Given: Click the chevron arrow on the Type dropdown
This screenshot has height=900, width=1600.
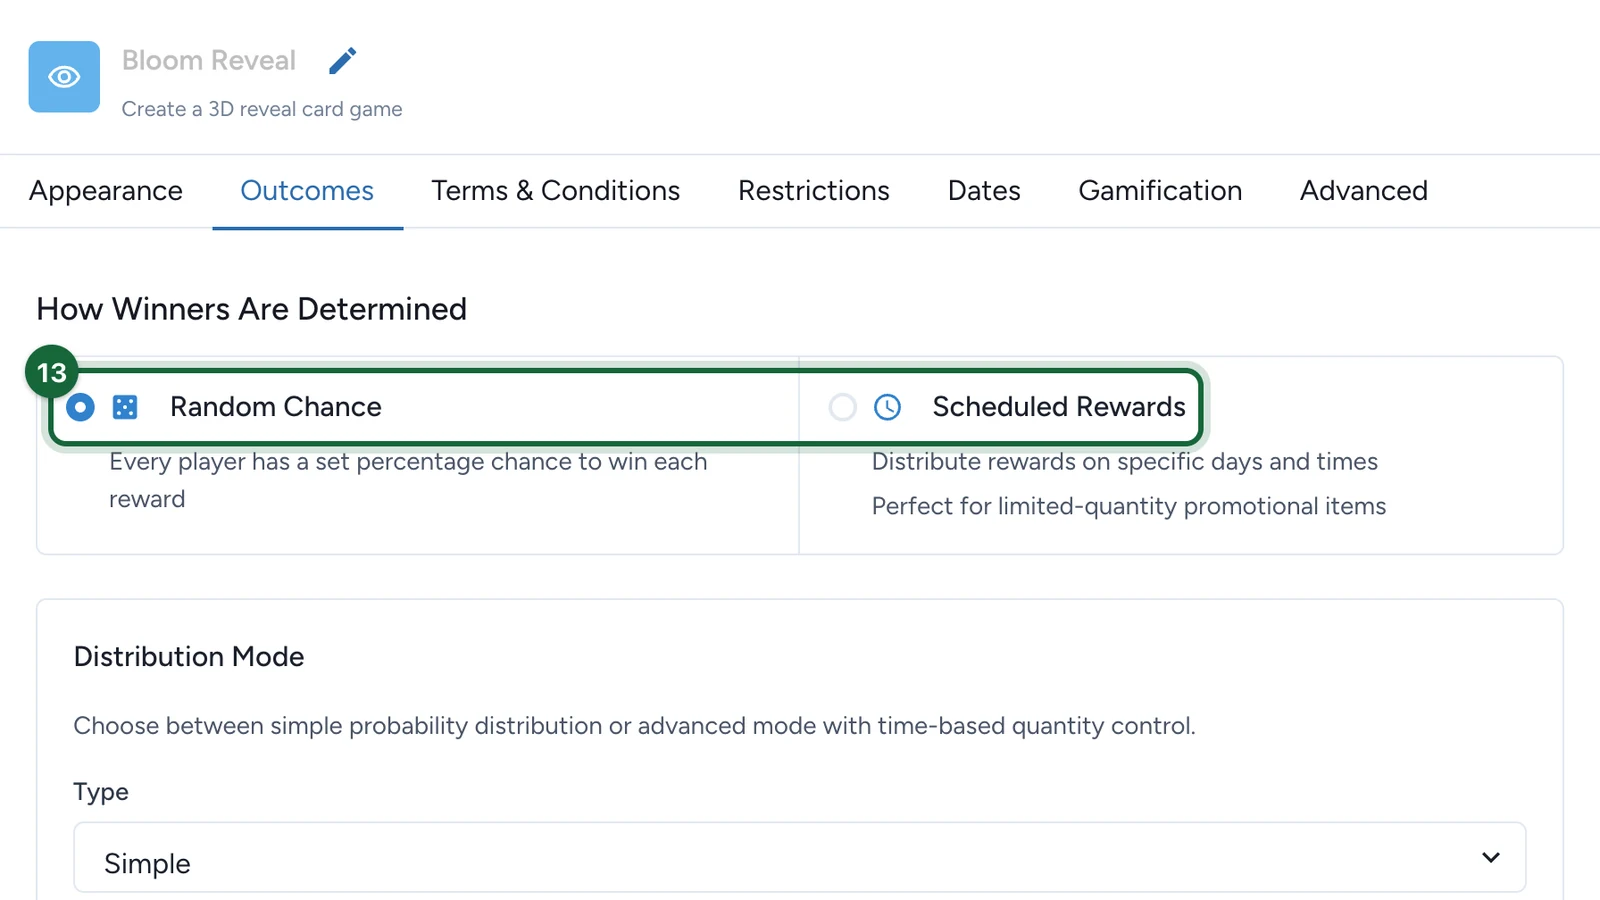Looking at the screenshot, I should point(1491,858).
